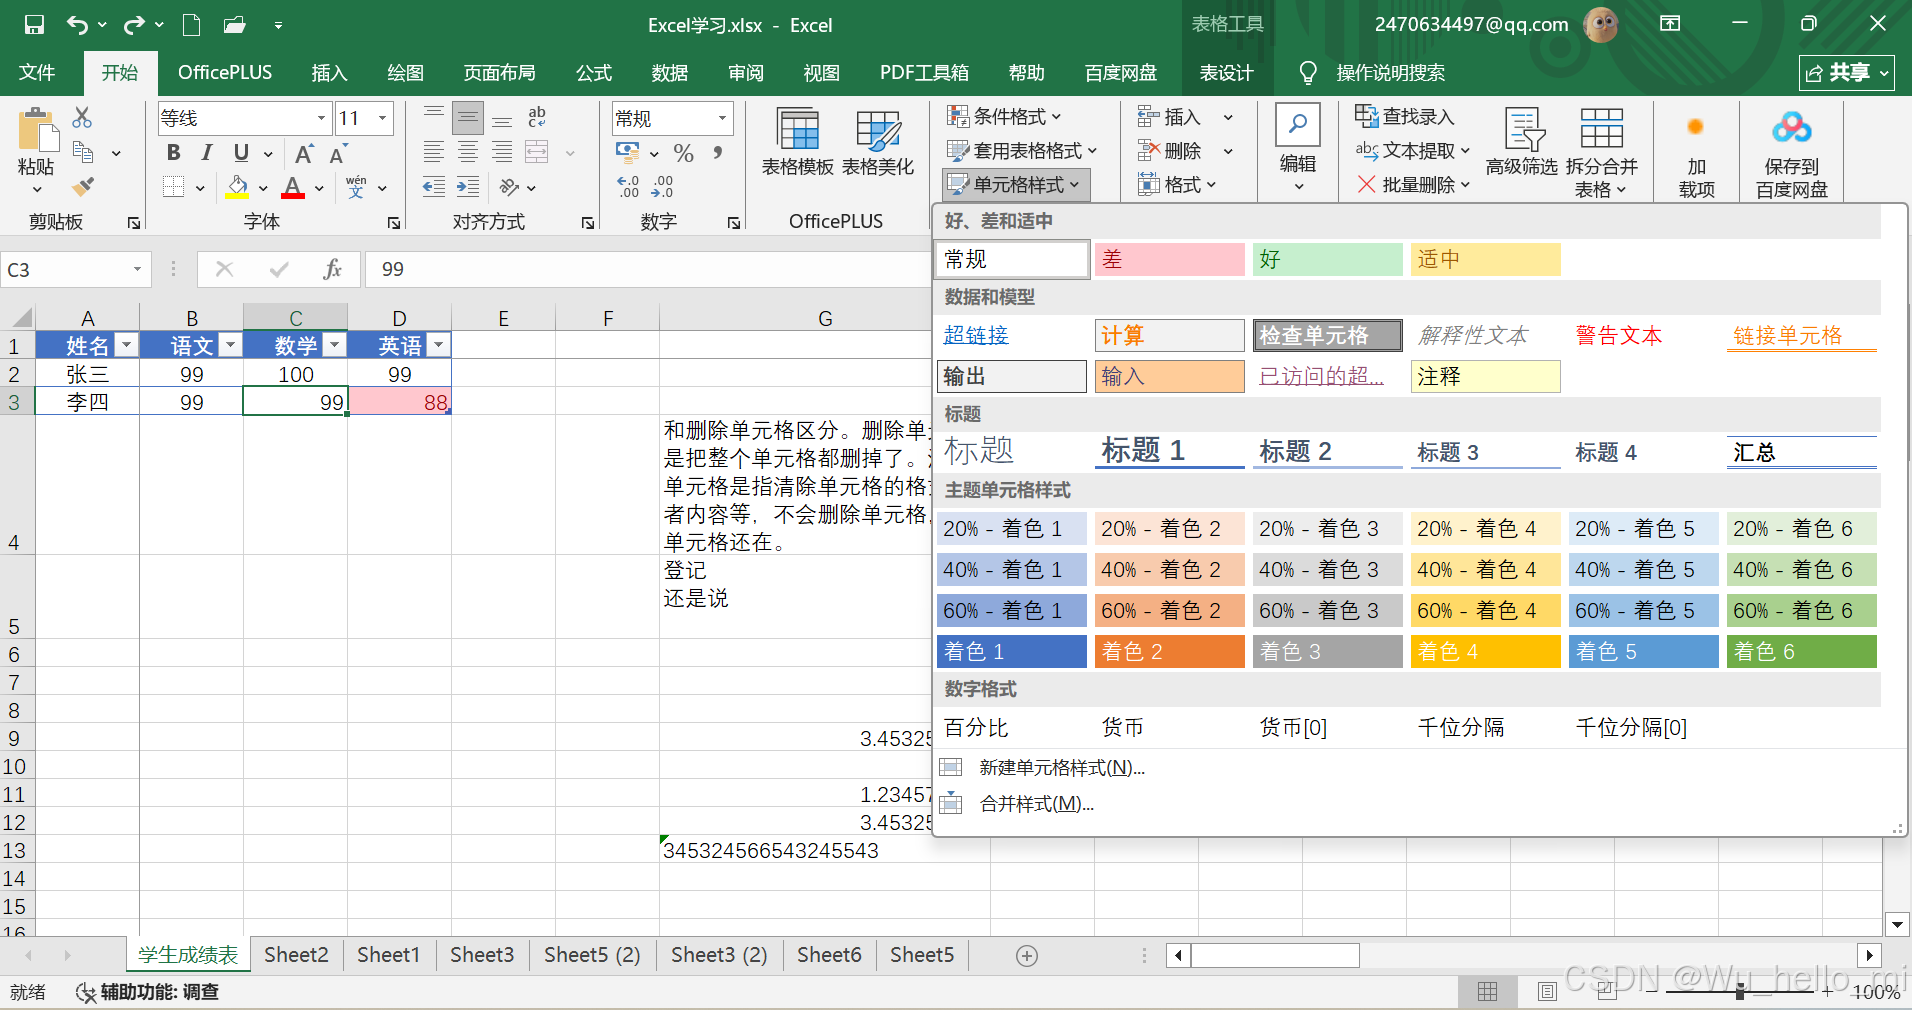
Task: Open filter dropdown on 英语 header
Action: click(438, 346)
